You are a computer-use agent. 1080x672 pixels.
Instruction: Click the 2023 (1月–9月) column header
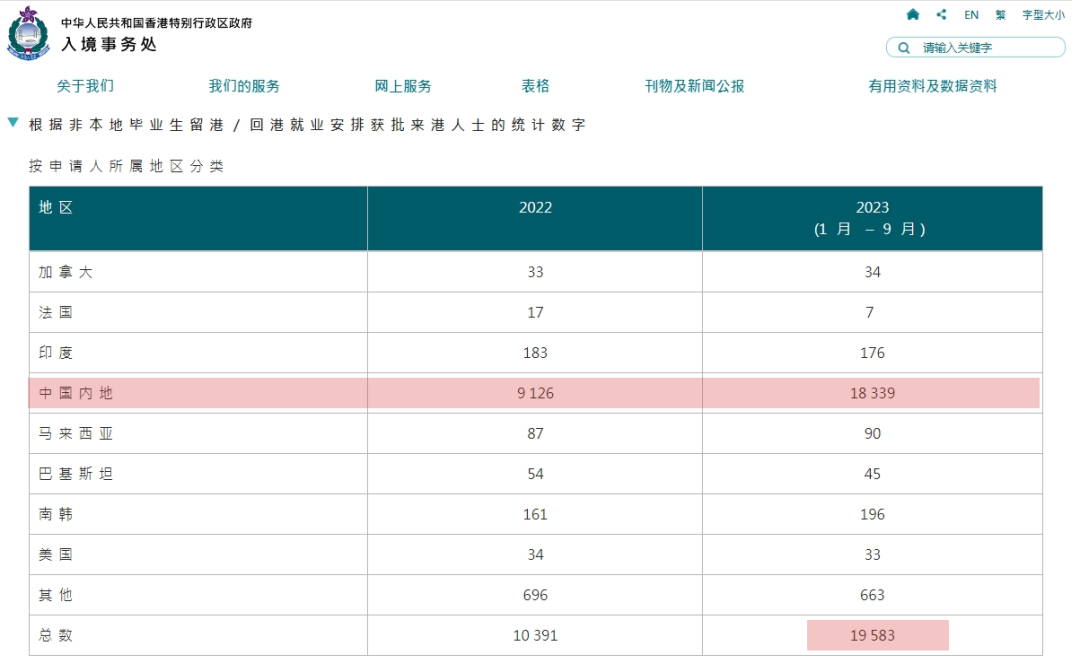872,218
